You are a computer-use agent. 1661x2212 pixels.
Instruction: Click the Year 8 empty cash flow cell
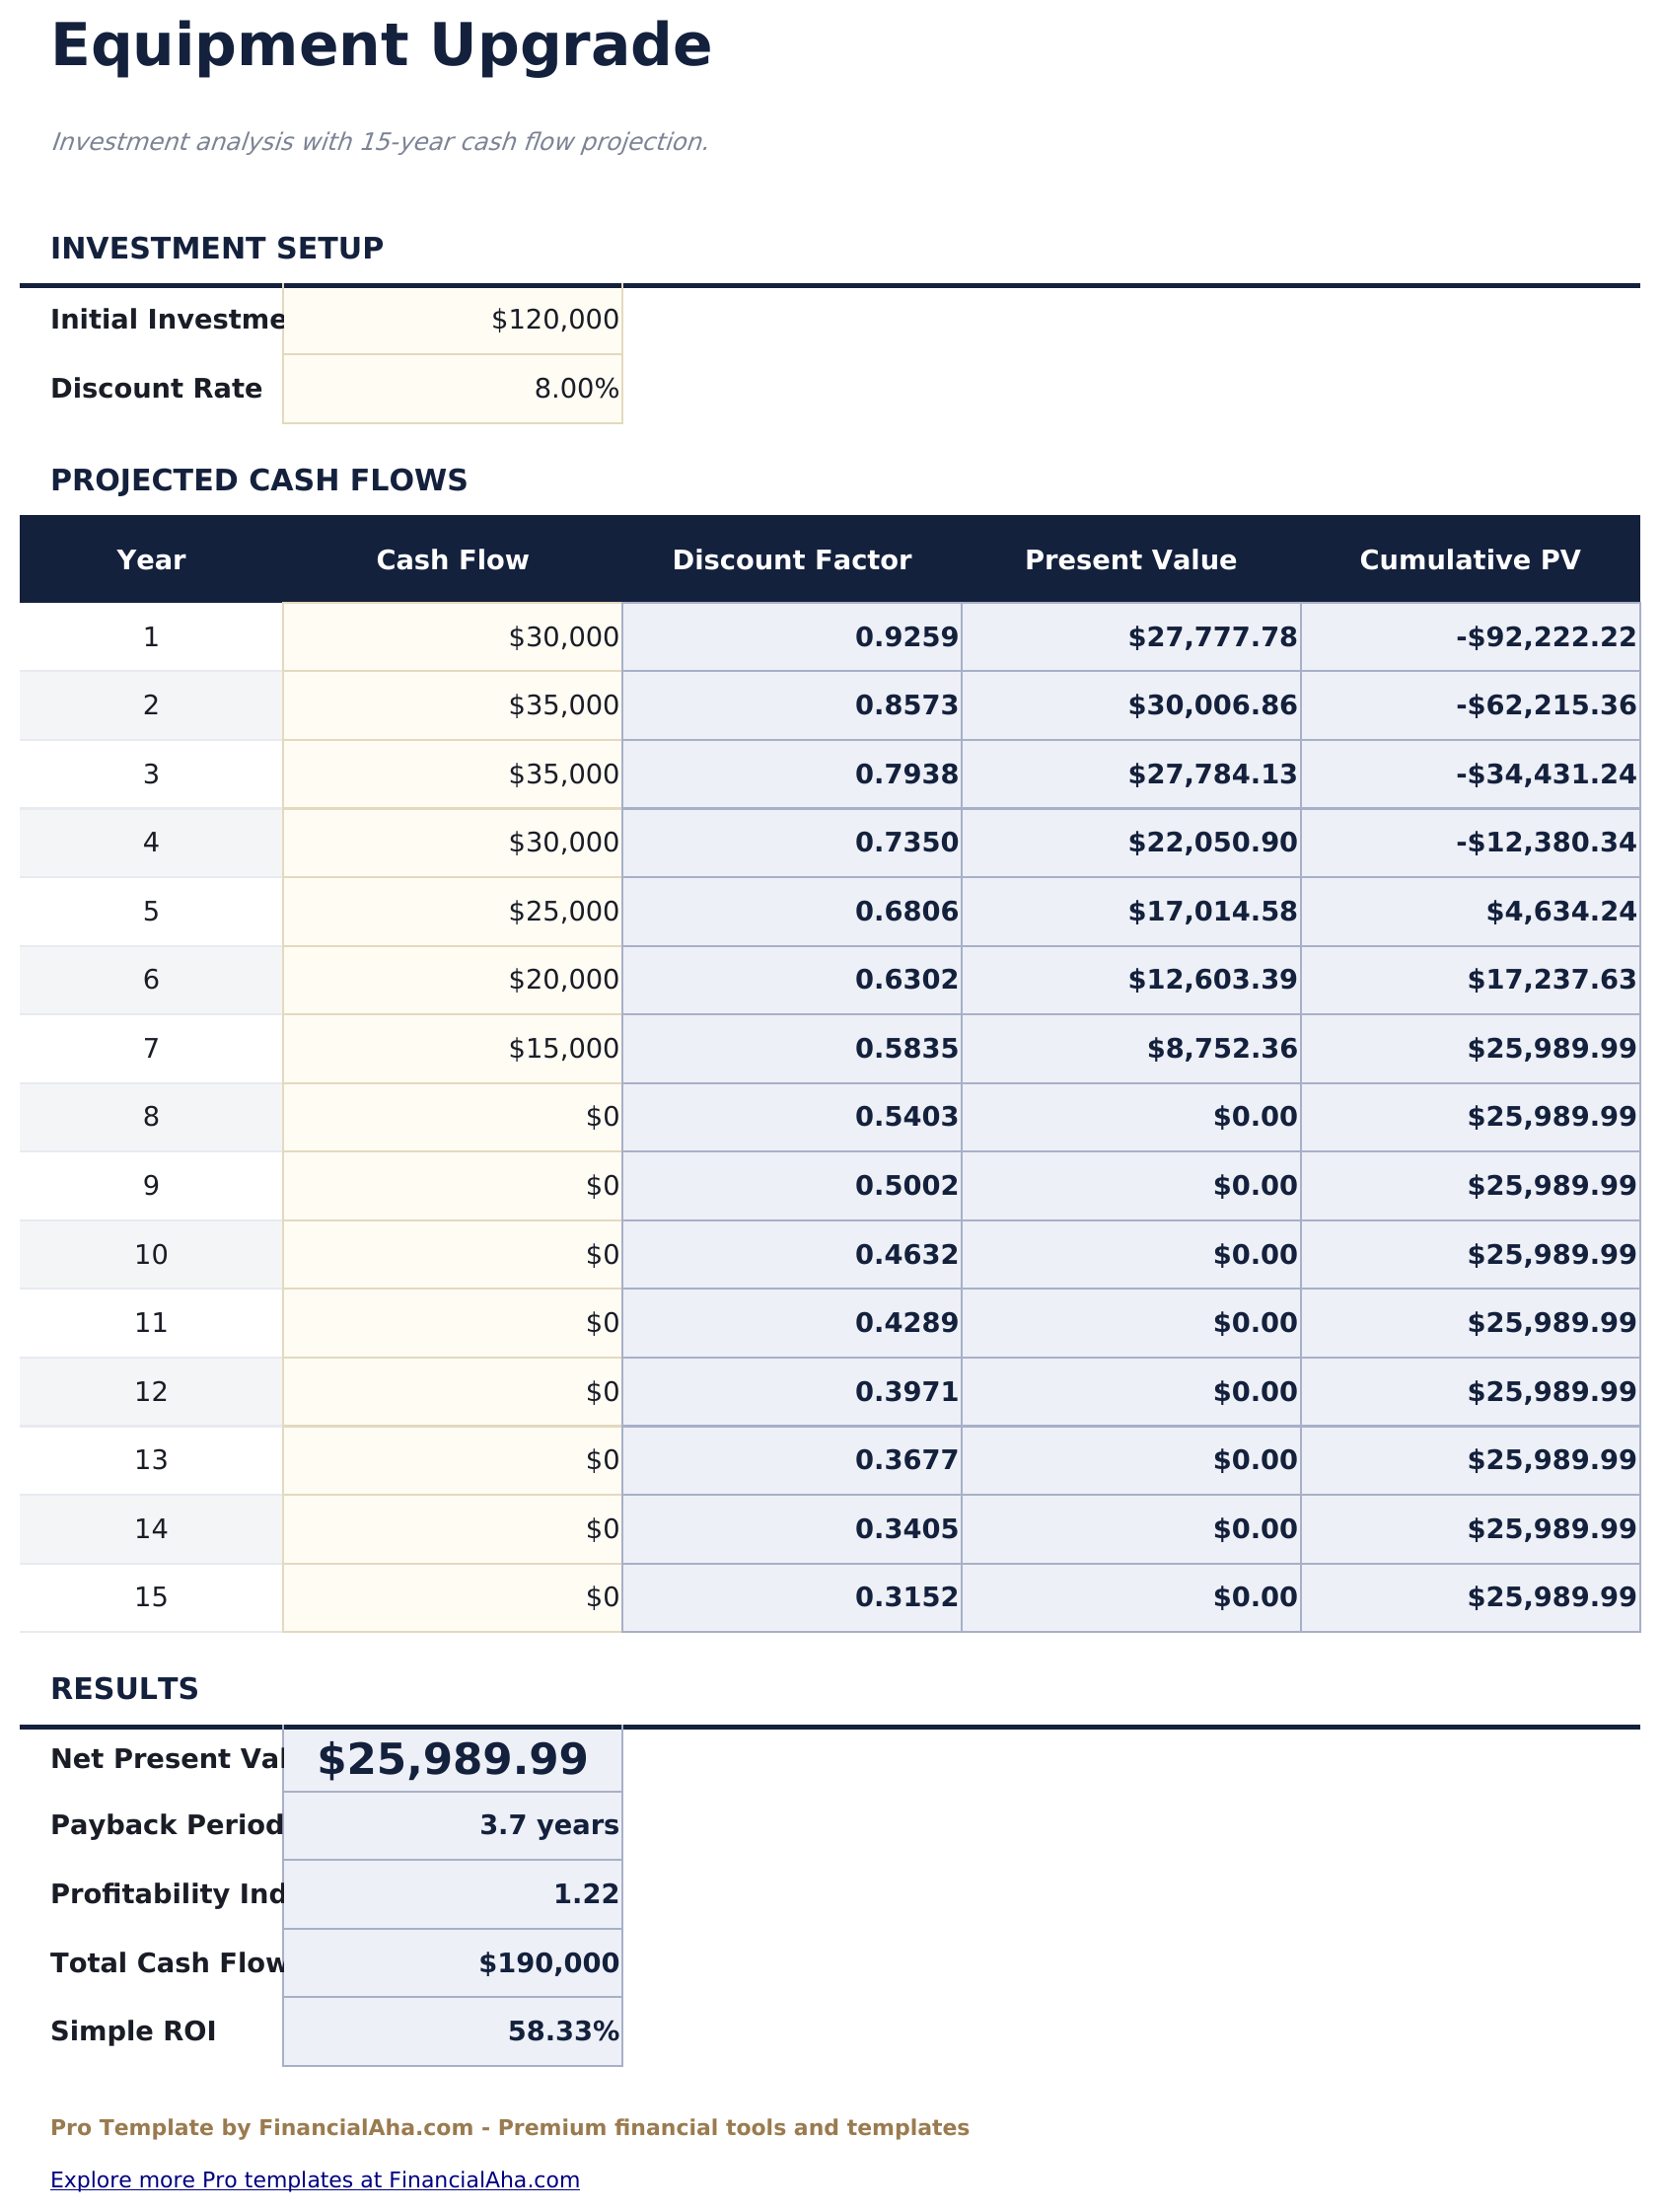point(452,1117)
